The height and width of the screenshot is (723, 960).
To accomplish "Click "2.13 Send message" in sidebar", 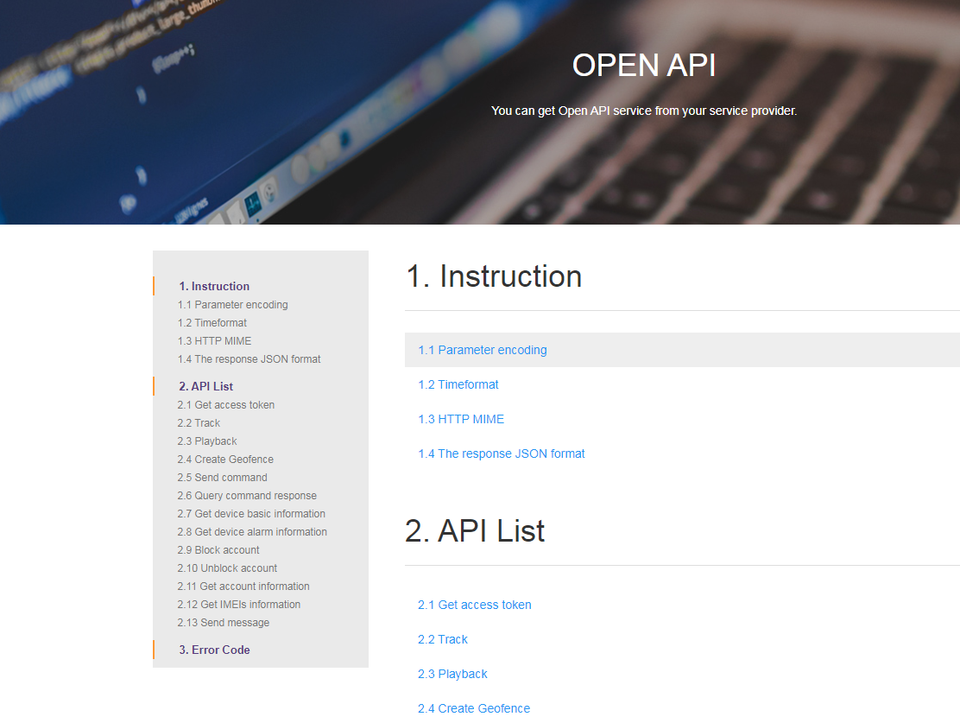I will coord(223,623).
